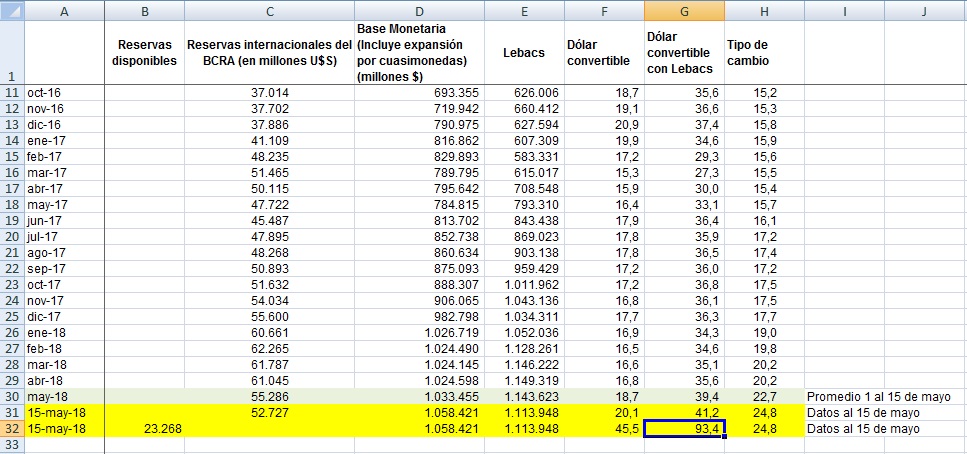This screenshot has height=454, width=967.
Task: Click column J header
Action: (925, 10)
